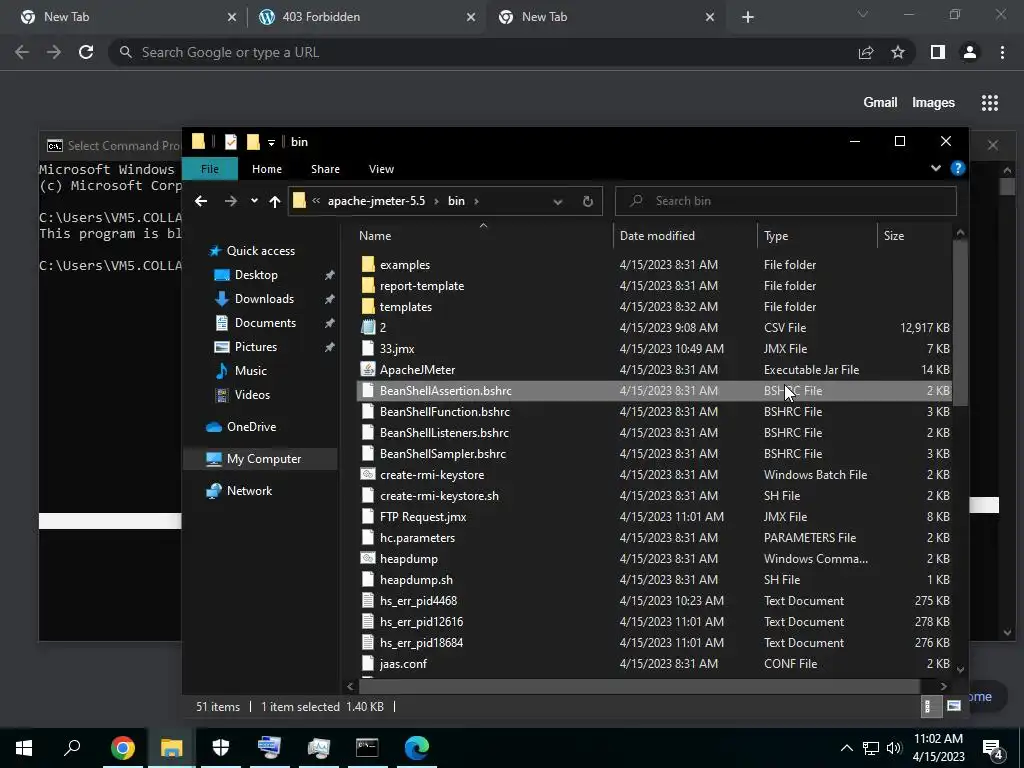Switch to large icons view layout
Screen dimensions: 1024x768
pyautogui.click(x=953, y=706)
